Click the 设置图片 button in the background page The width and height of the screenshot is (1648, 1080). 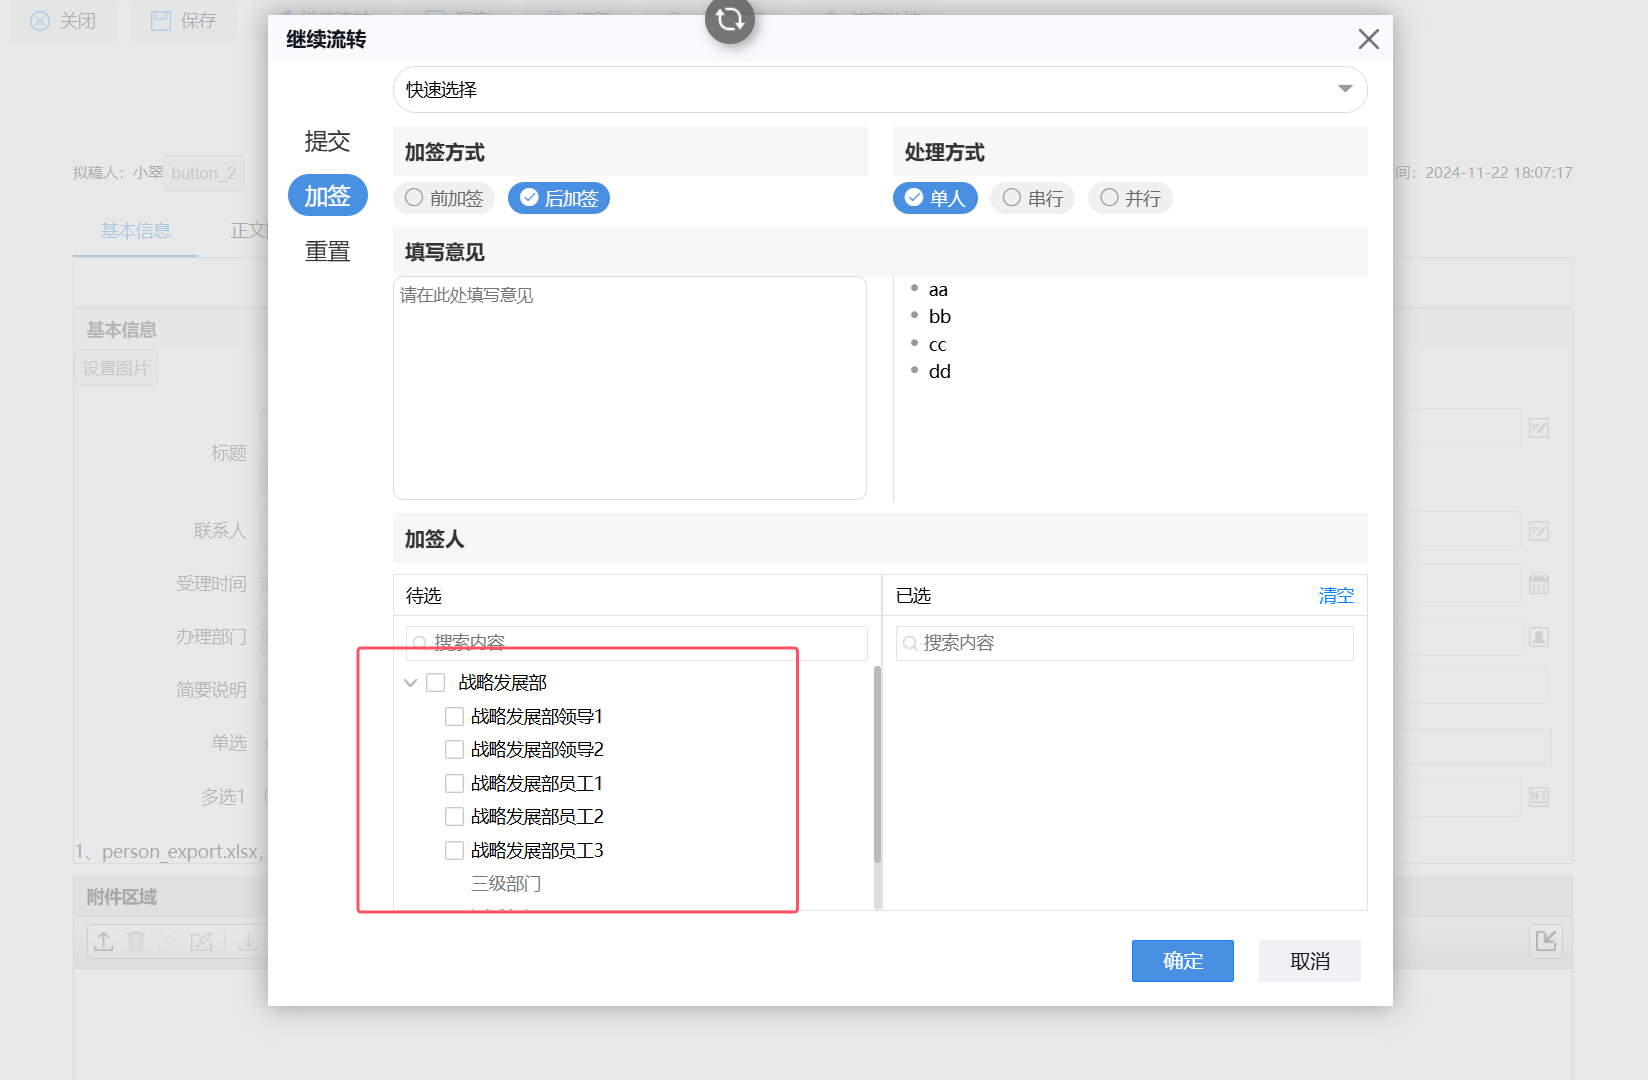tap(116, 369)
